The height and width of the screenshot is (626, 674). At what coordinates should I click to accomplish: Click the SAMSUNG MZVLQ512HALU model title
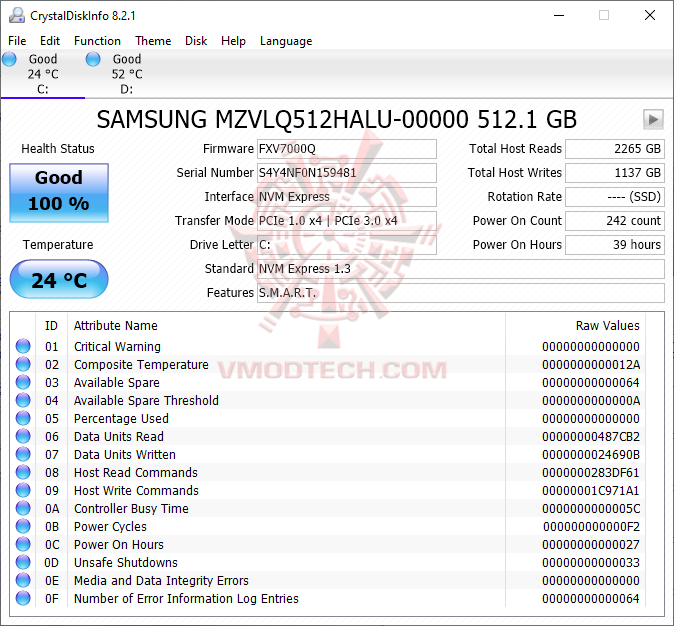point(337,119)
